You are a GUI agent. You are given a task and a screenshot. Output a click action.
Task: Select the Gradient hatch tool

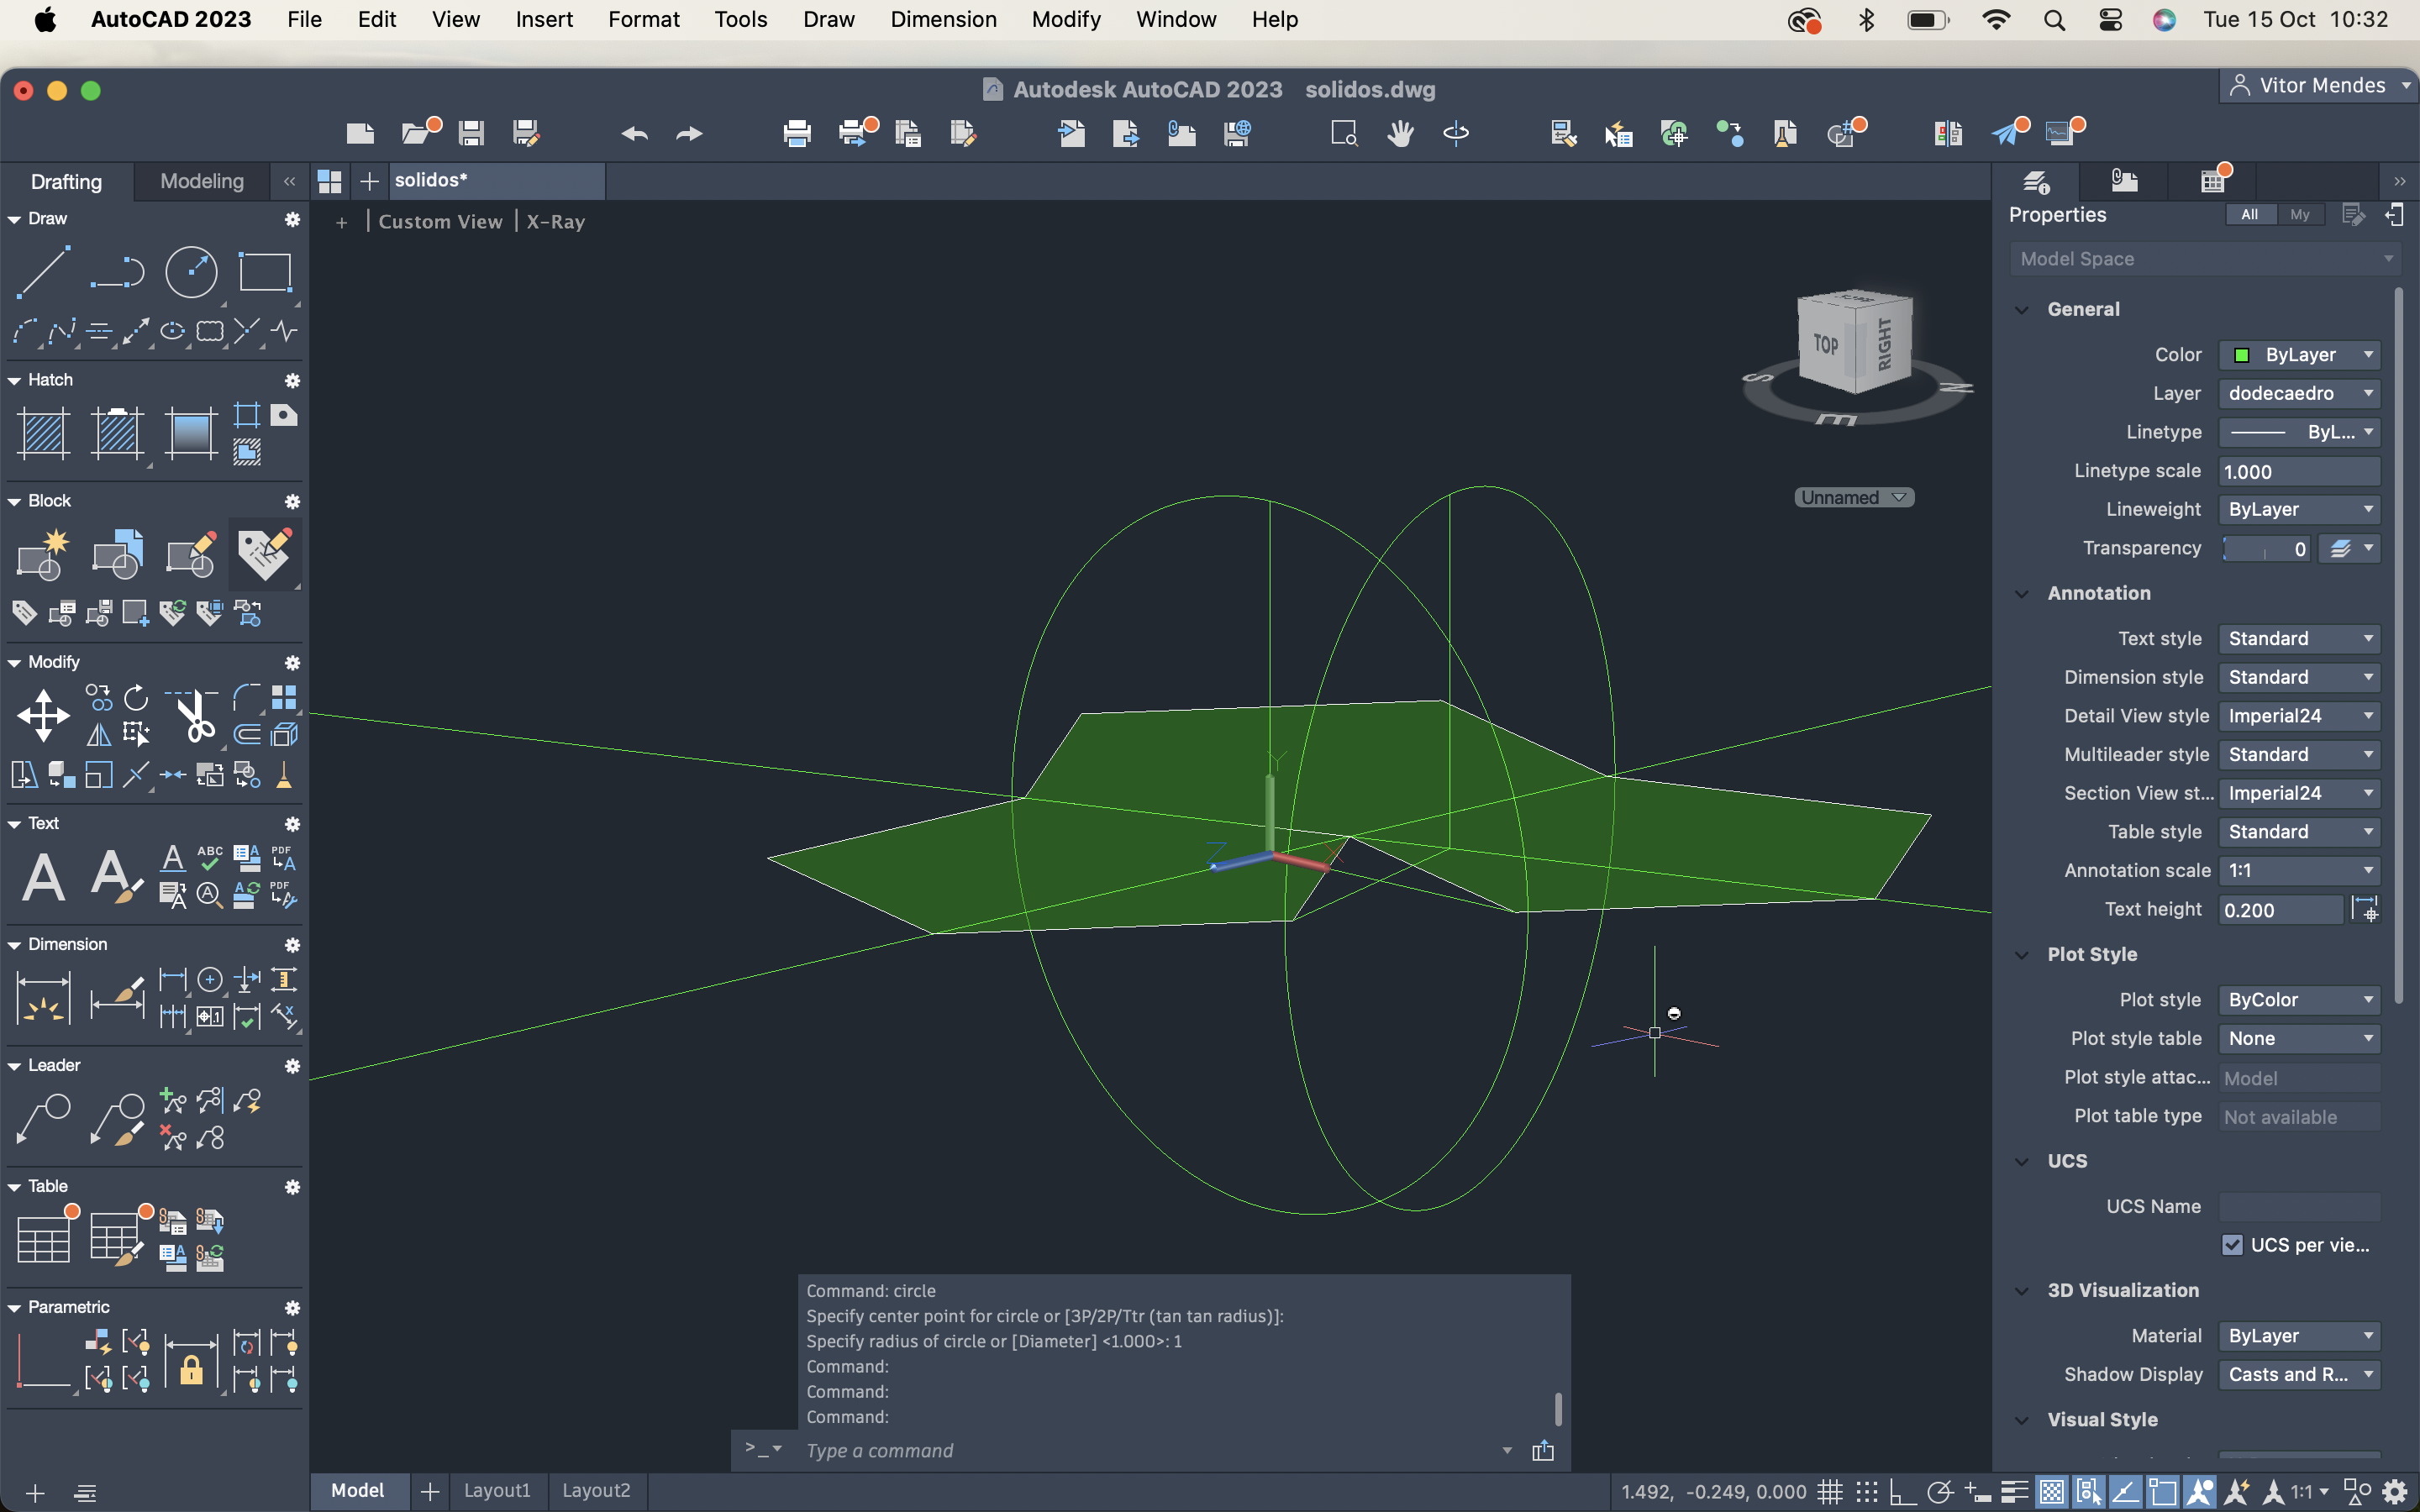coord(191,433)
